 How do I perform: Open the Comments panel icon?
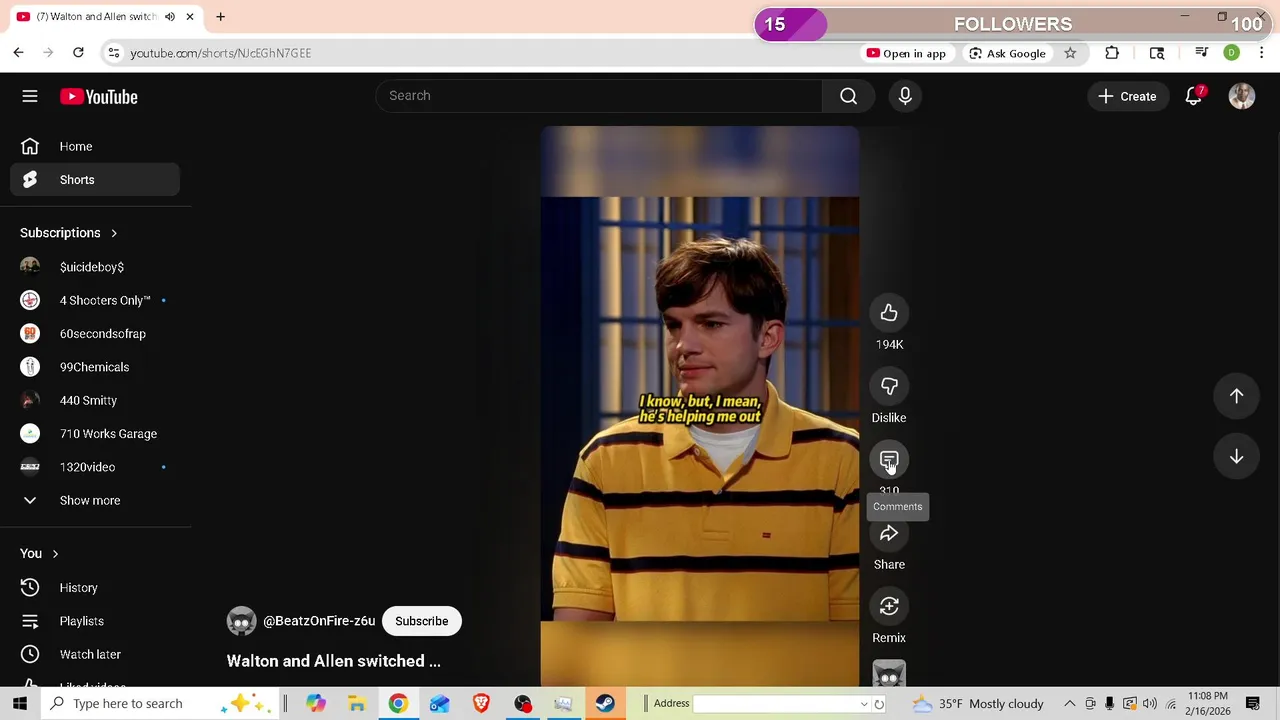(889, 460)
